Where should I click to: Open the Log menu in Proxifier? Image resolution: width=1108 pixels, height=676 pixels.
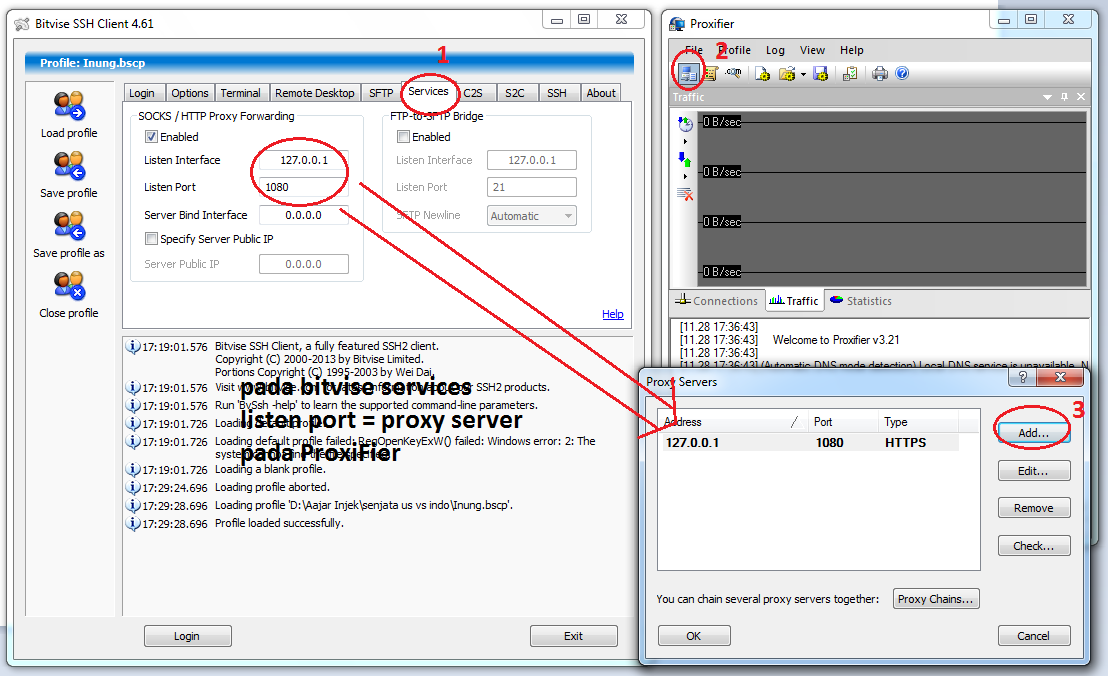[775, 50]
